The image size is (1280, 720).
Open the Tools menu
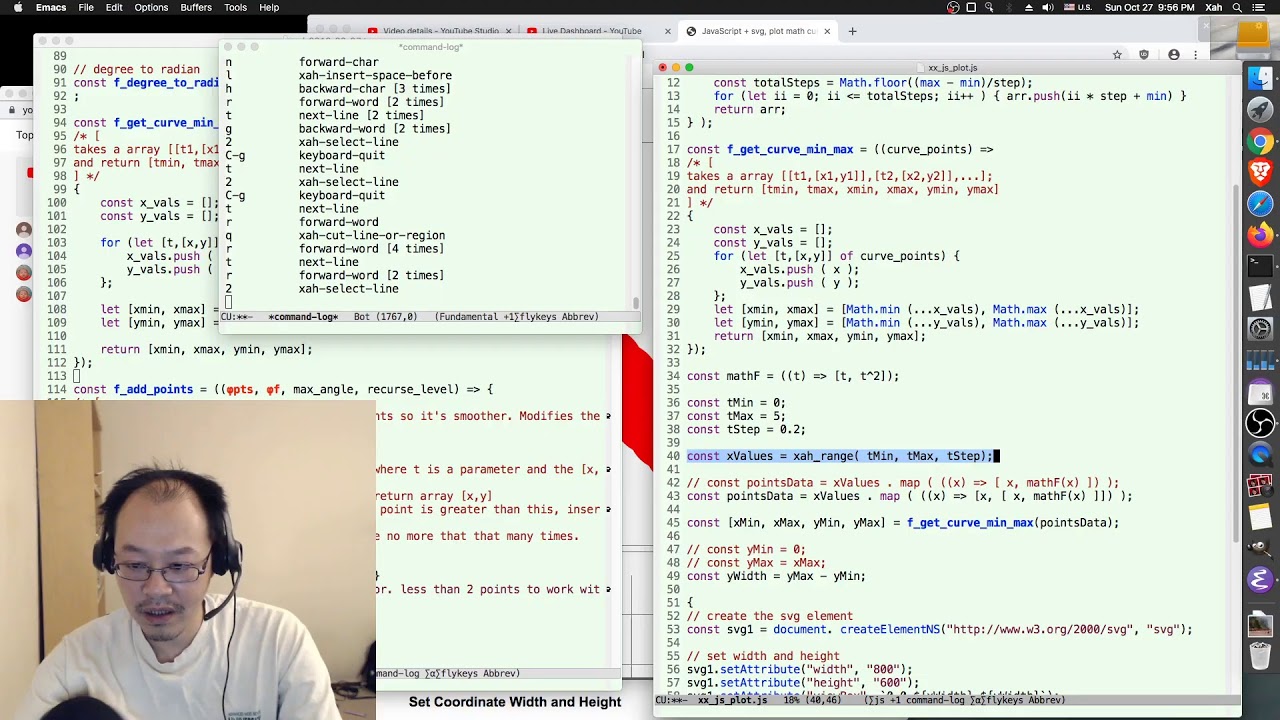[x=235, y=7]
